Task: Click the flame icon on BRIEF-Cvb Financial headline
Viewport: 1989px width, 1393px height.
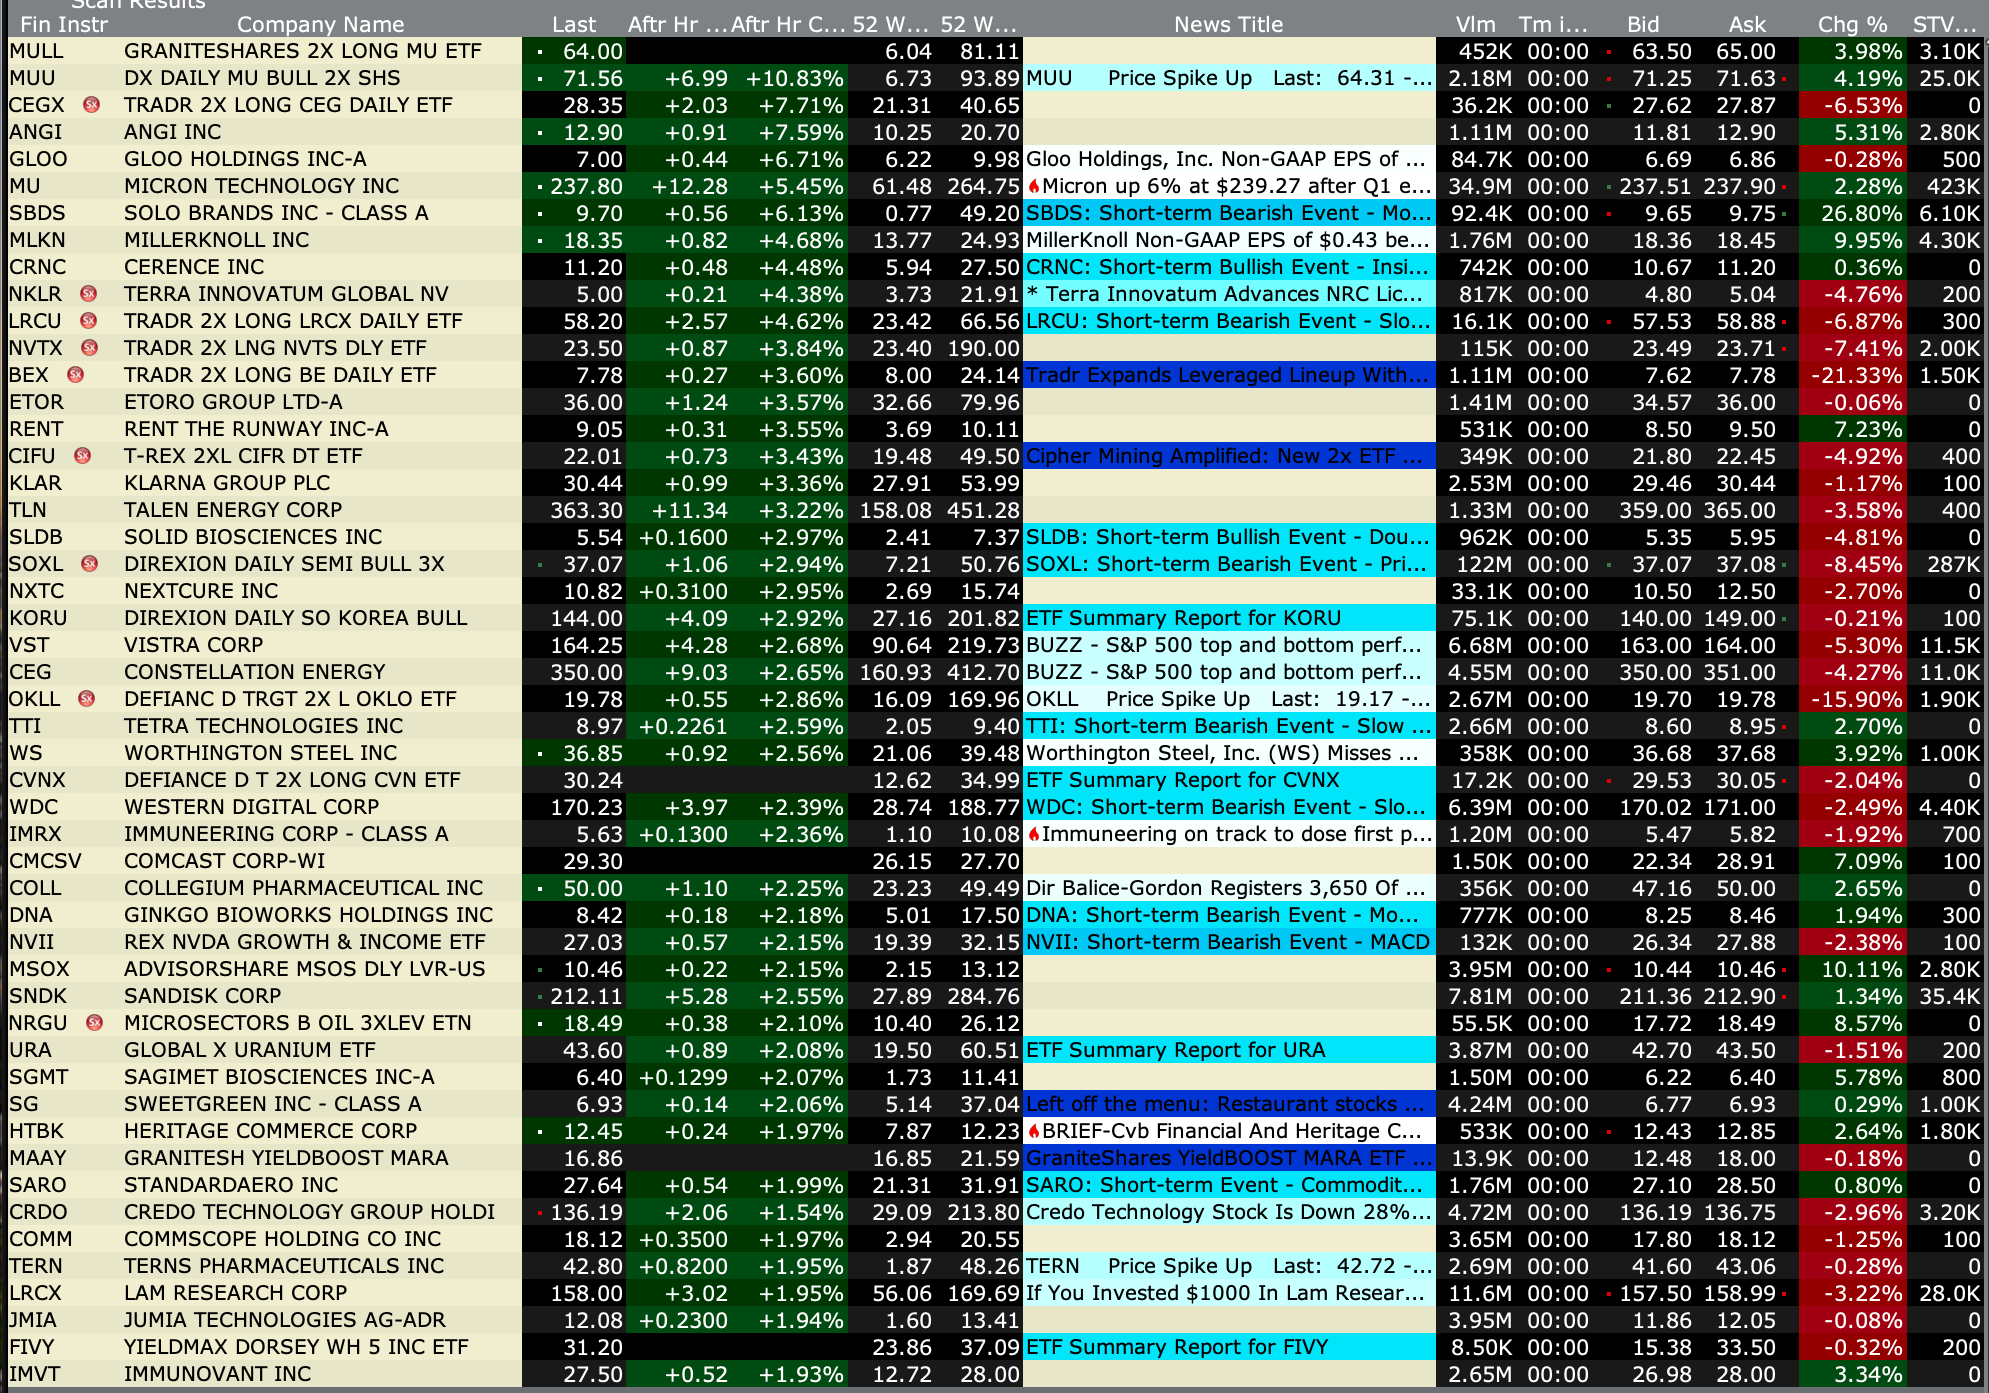Action: (x=1034, y=1132)
